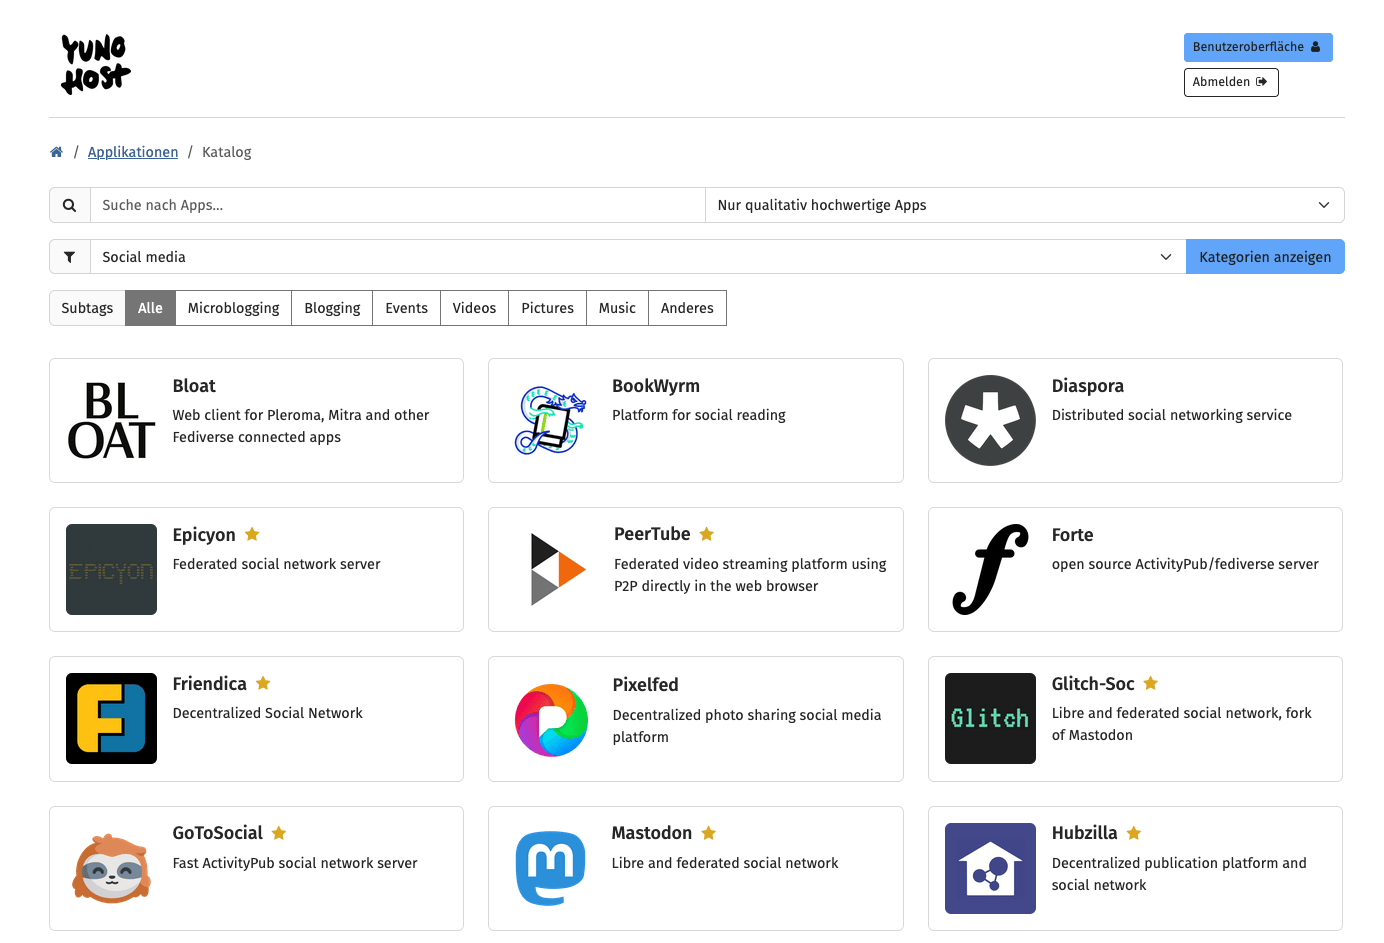Open the Social media category dropdown
Viewport: 1384px width, 943px height.
coord(638,257)
